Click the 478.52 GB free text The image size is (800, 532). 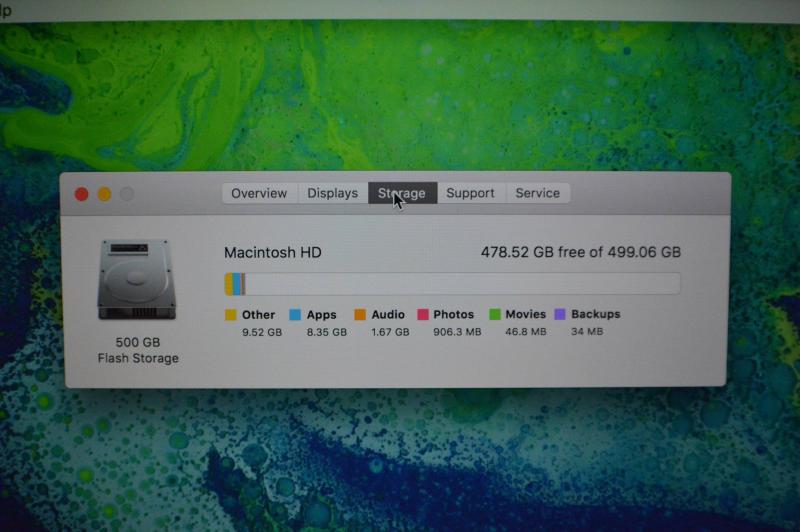click(580, 253)
